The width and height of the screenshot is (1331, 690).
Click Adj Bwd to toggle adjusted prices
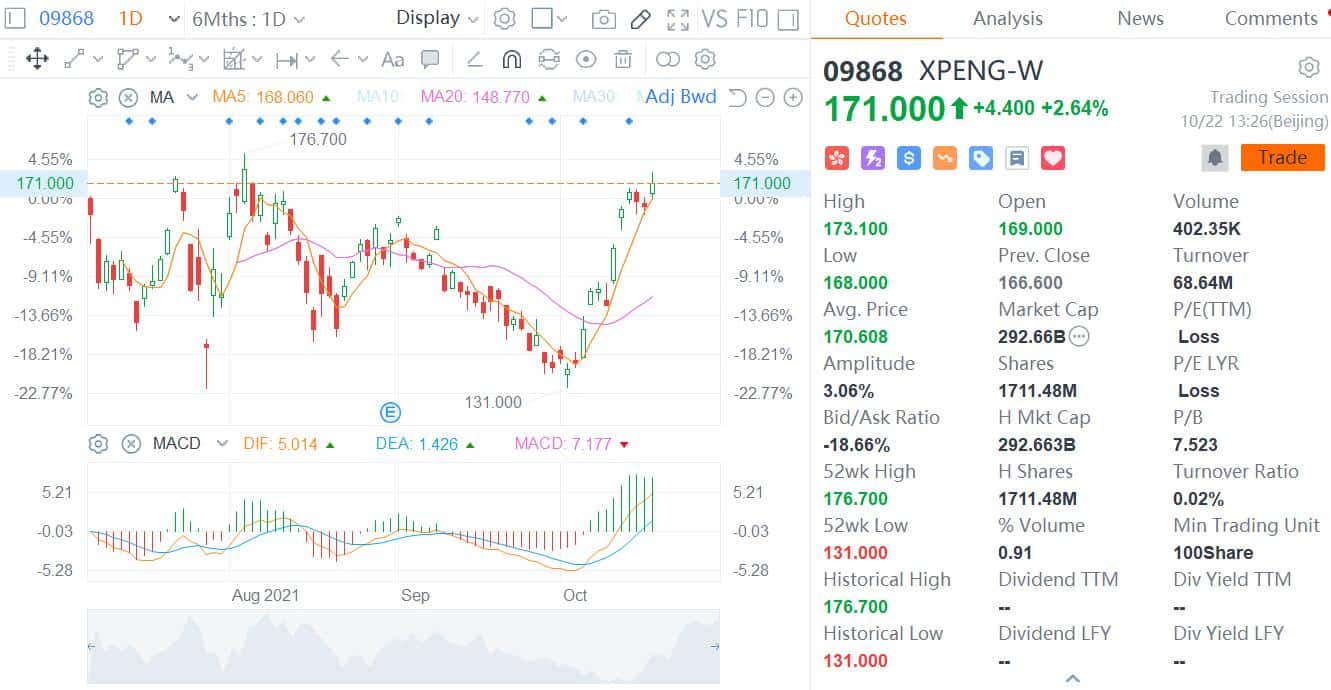pos(680,97)
